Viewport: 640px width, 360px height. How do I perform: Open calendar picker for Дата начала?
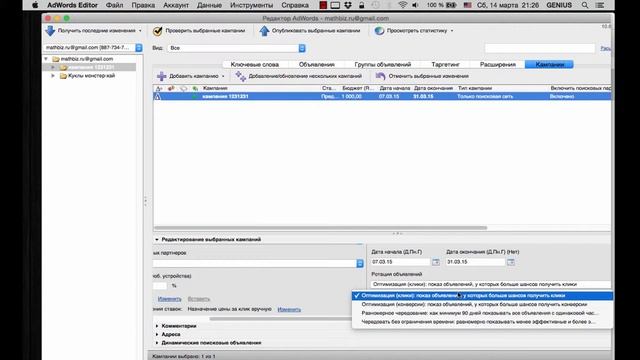(436, 262)
